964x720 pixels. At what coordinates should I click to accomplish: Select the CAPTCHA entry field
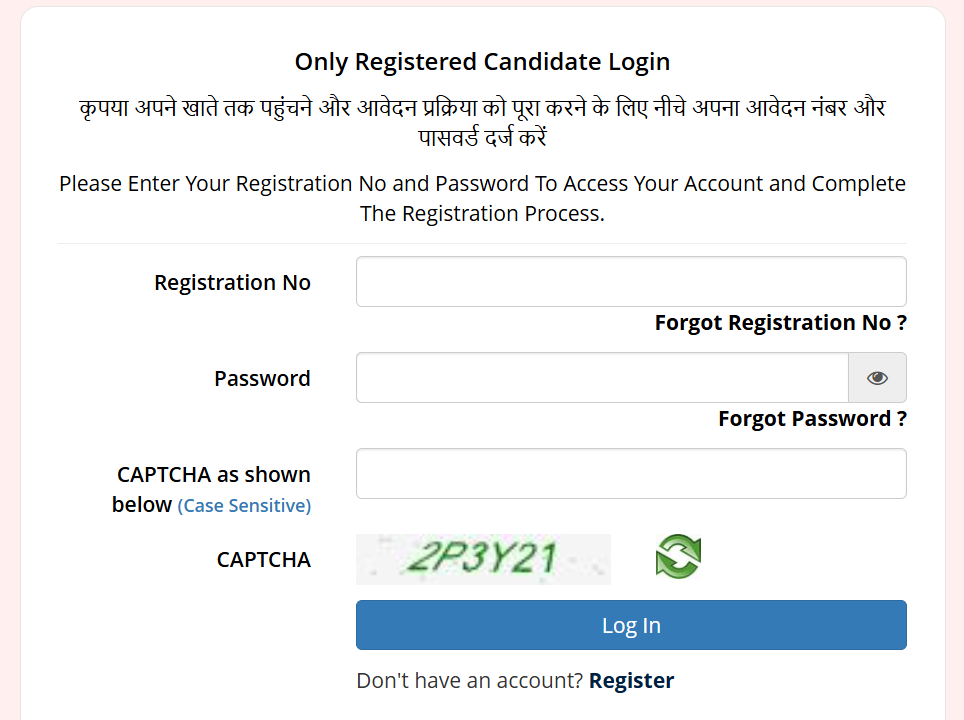(630, 474)
